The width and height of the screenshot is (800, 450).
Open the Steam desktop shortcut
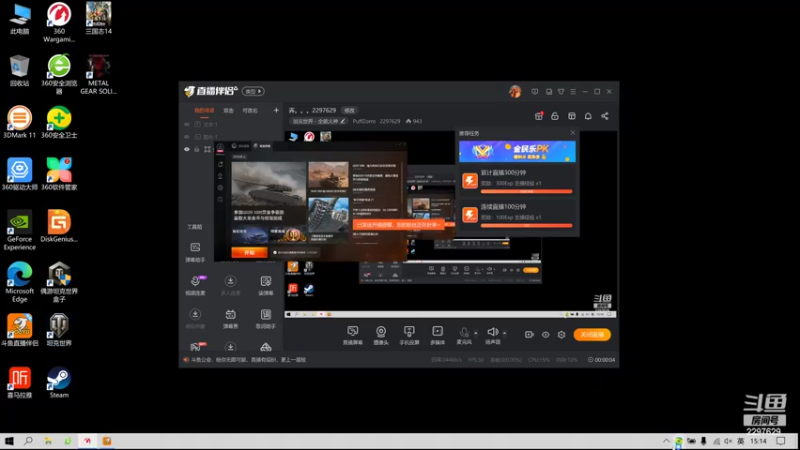pyautogui.click(x=59, y=383)
